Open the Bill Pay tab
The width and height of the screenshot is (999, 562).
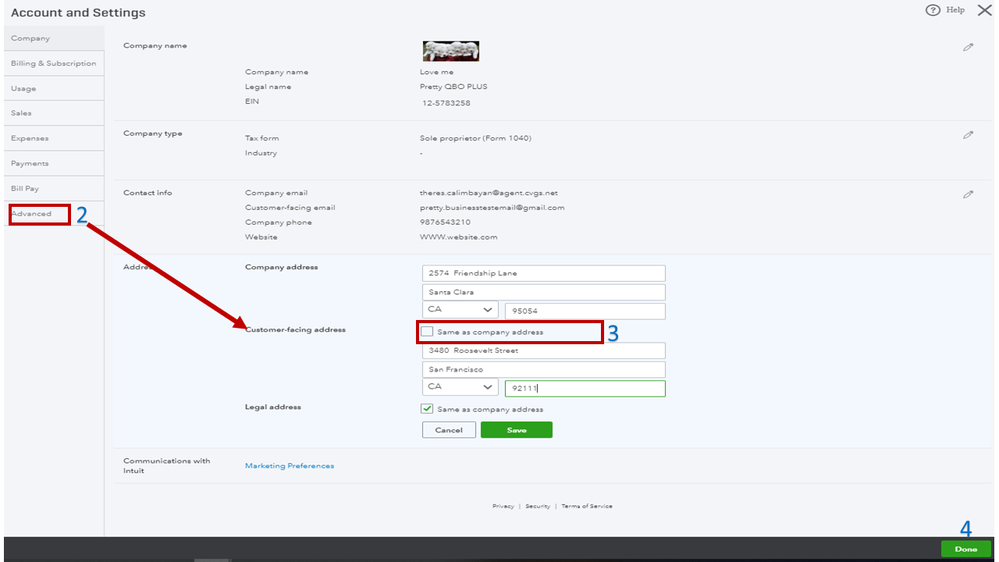[x=54, y=189]
